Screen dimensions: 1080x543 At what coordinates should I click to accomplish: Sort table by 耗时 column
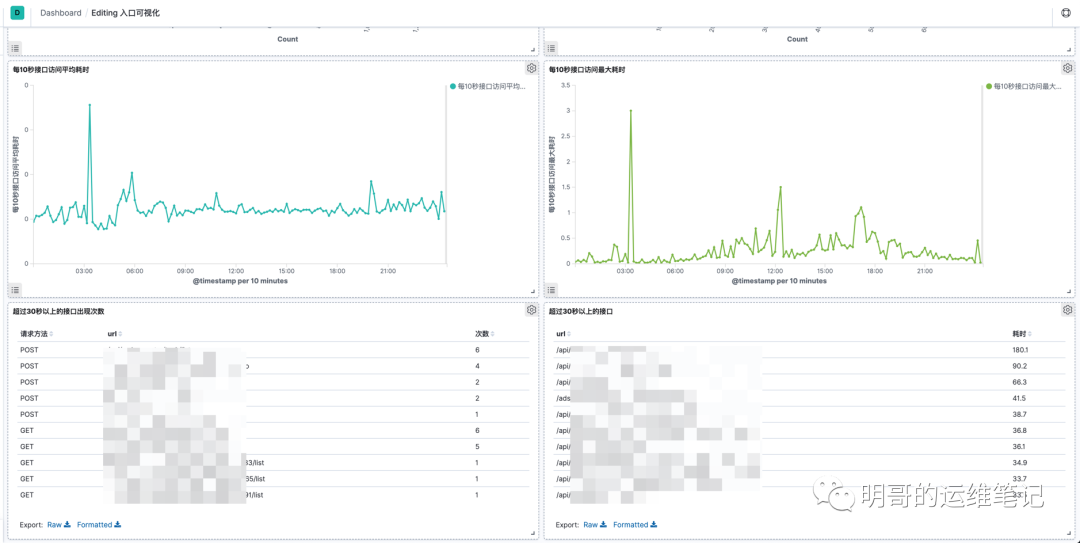tap(1021, 334)
